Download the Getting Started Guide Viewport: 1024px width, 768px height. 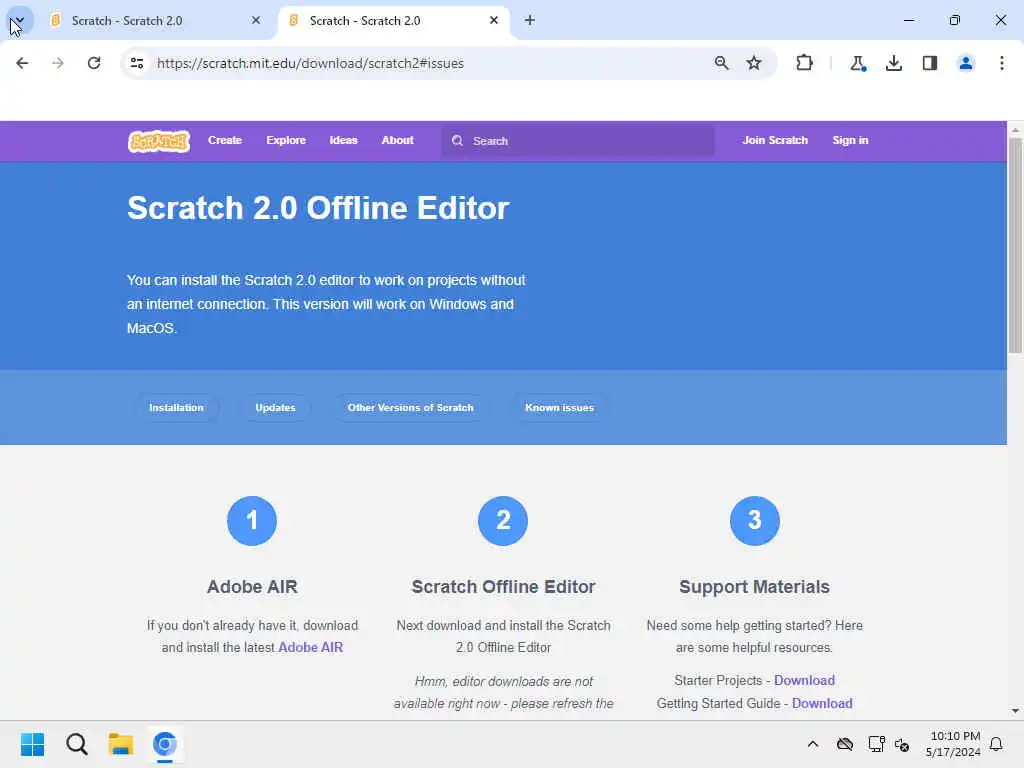click(822, 703)
